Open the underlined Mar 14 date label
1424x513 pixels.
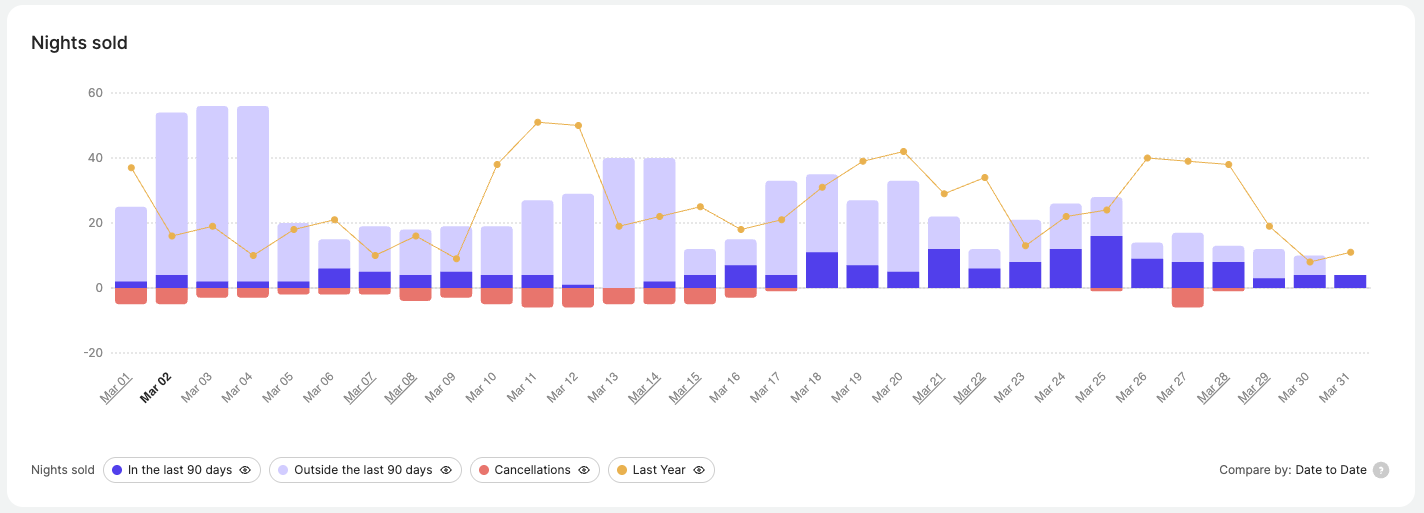(x=645, y=388)
